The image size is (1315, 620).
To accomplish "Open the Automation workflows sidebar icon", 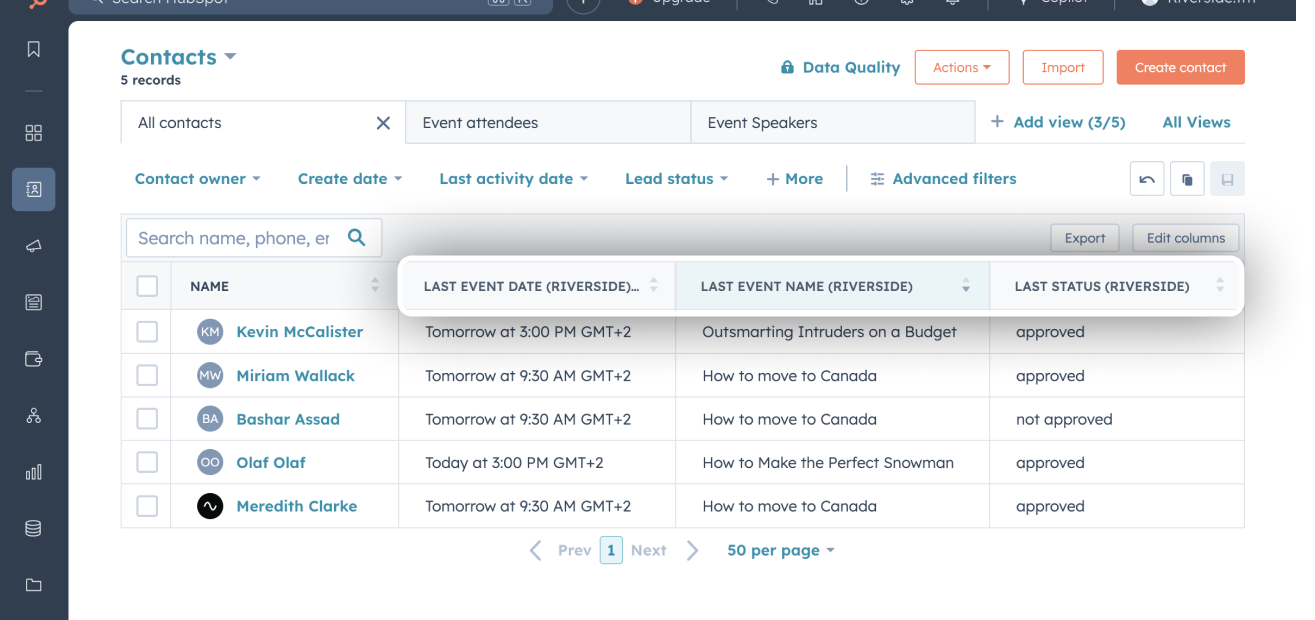I will point(34,415).
